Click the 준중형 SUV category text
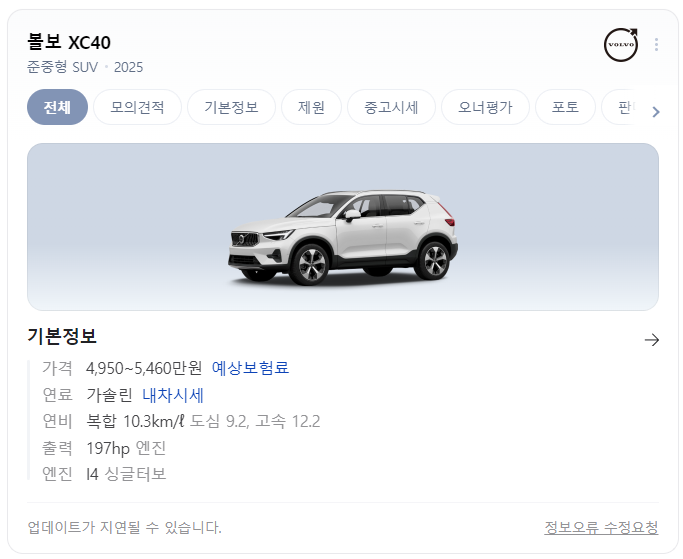Viewport: 683px width, 559px height. 62,67
